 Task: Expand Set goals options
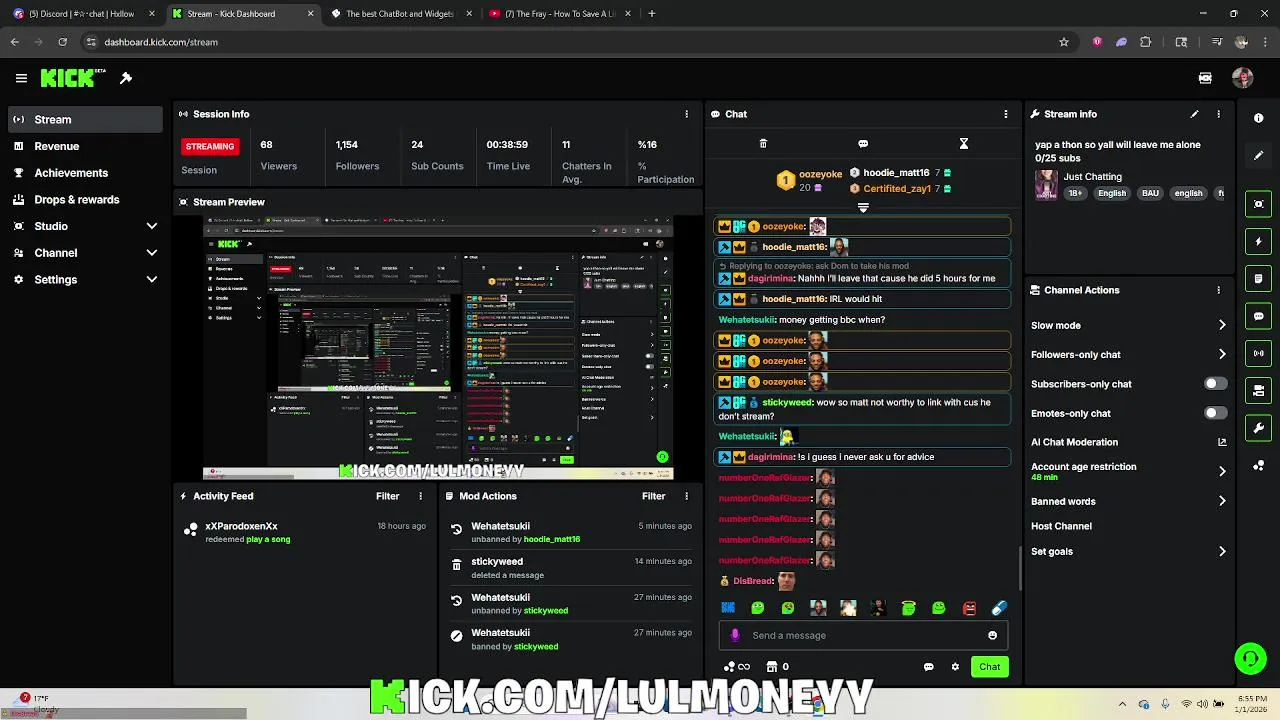pyautogui.click(x=1222, y=551)
